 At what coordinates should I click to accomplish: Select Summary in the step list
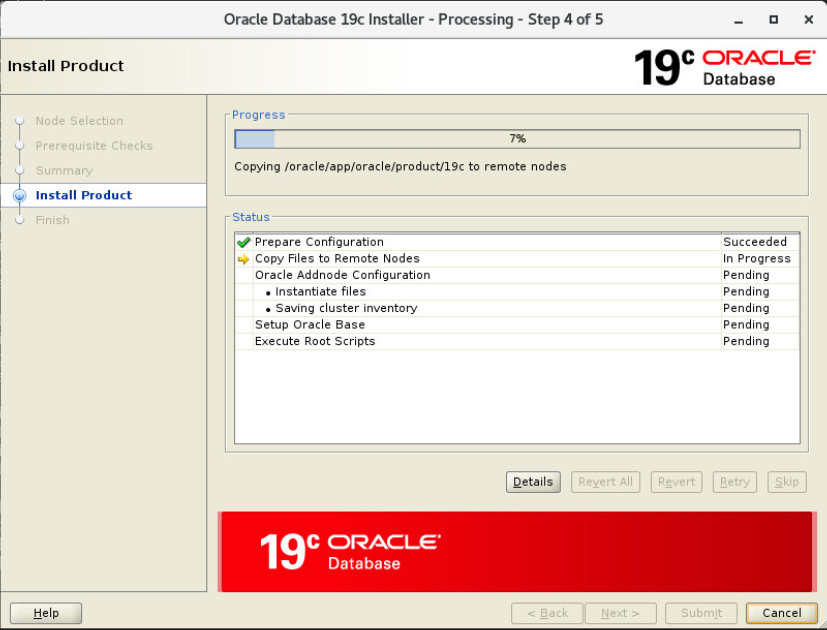tap(64, 170)
